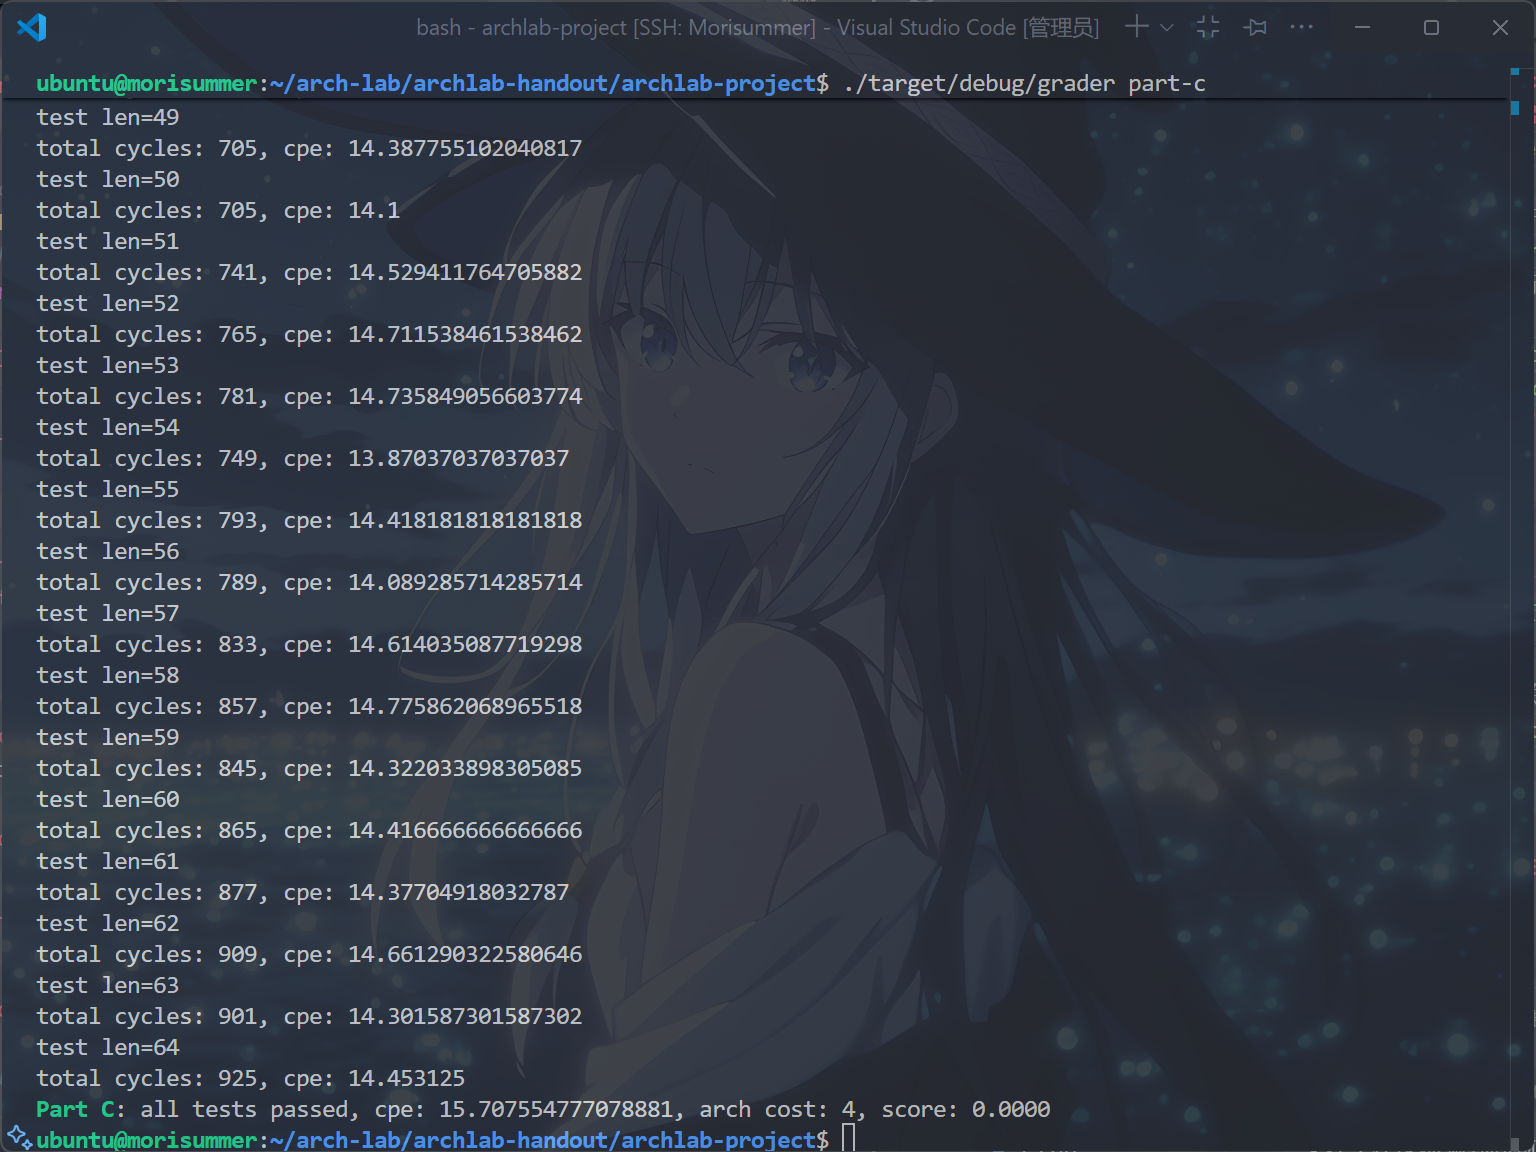Click the 'test len=49' output line

108,117
